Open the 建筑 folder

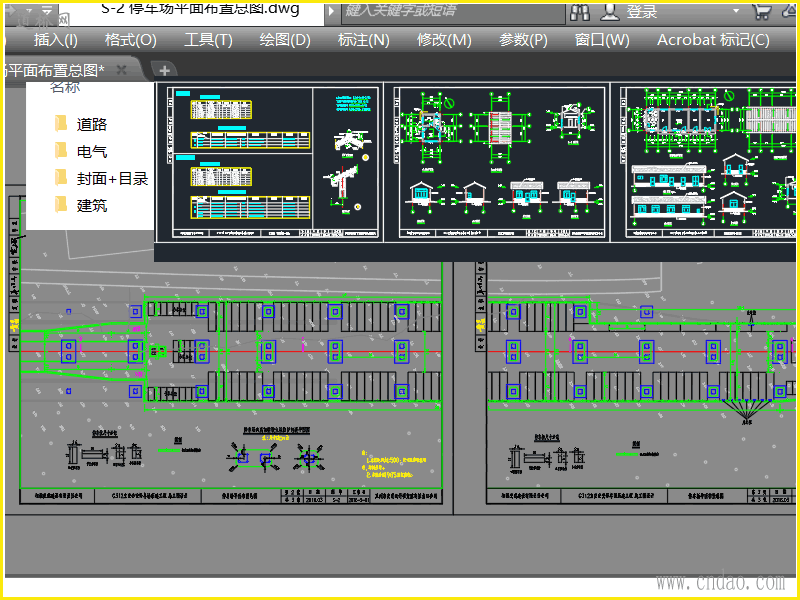(x=81, y=205)
